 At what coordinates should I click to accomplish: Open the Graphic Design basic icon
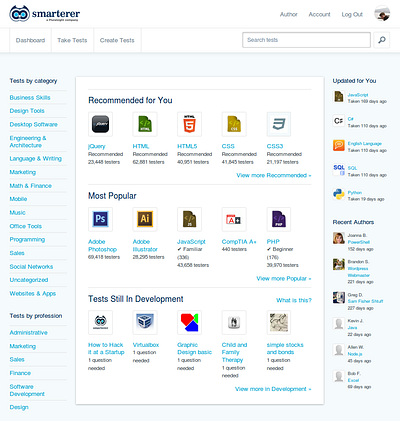click(189, 322)
